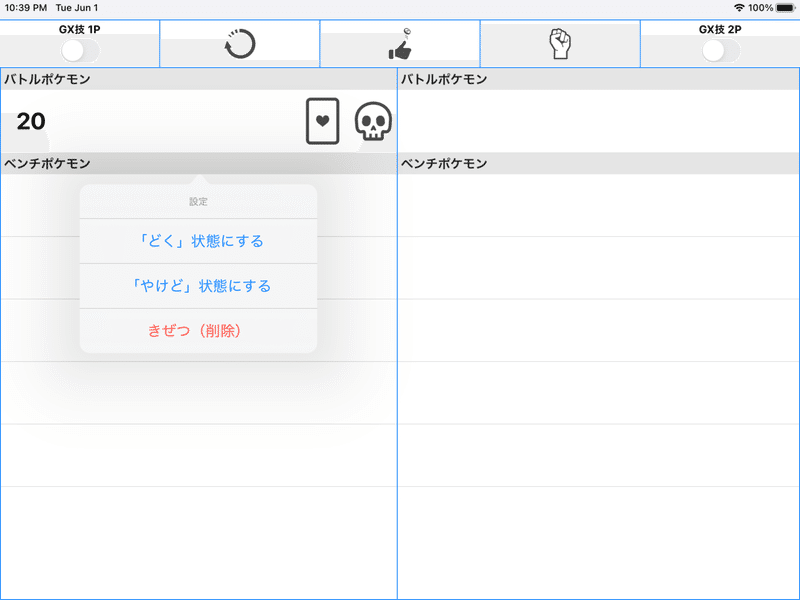Tap the heart card icon on 1P battle Pokémon
The image size is (800, 600).
click(321, 119)
